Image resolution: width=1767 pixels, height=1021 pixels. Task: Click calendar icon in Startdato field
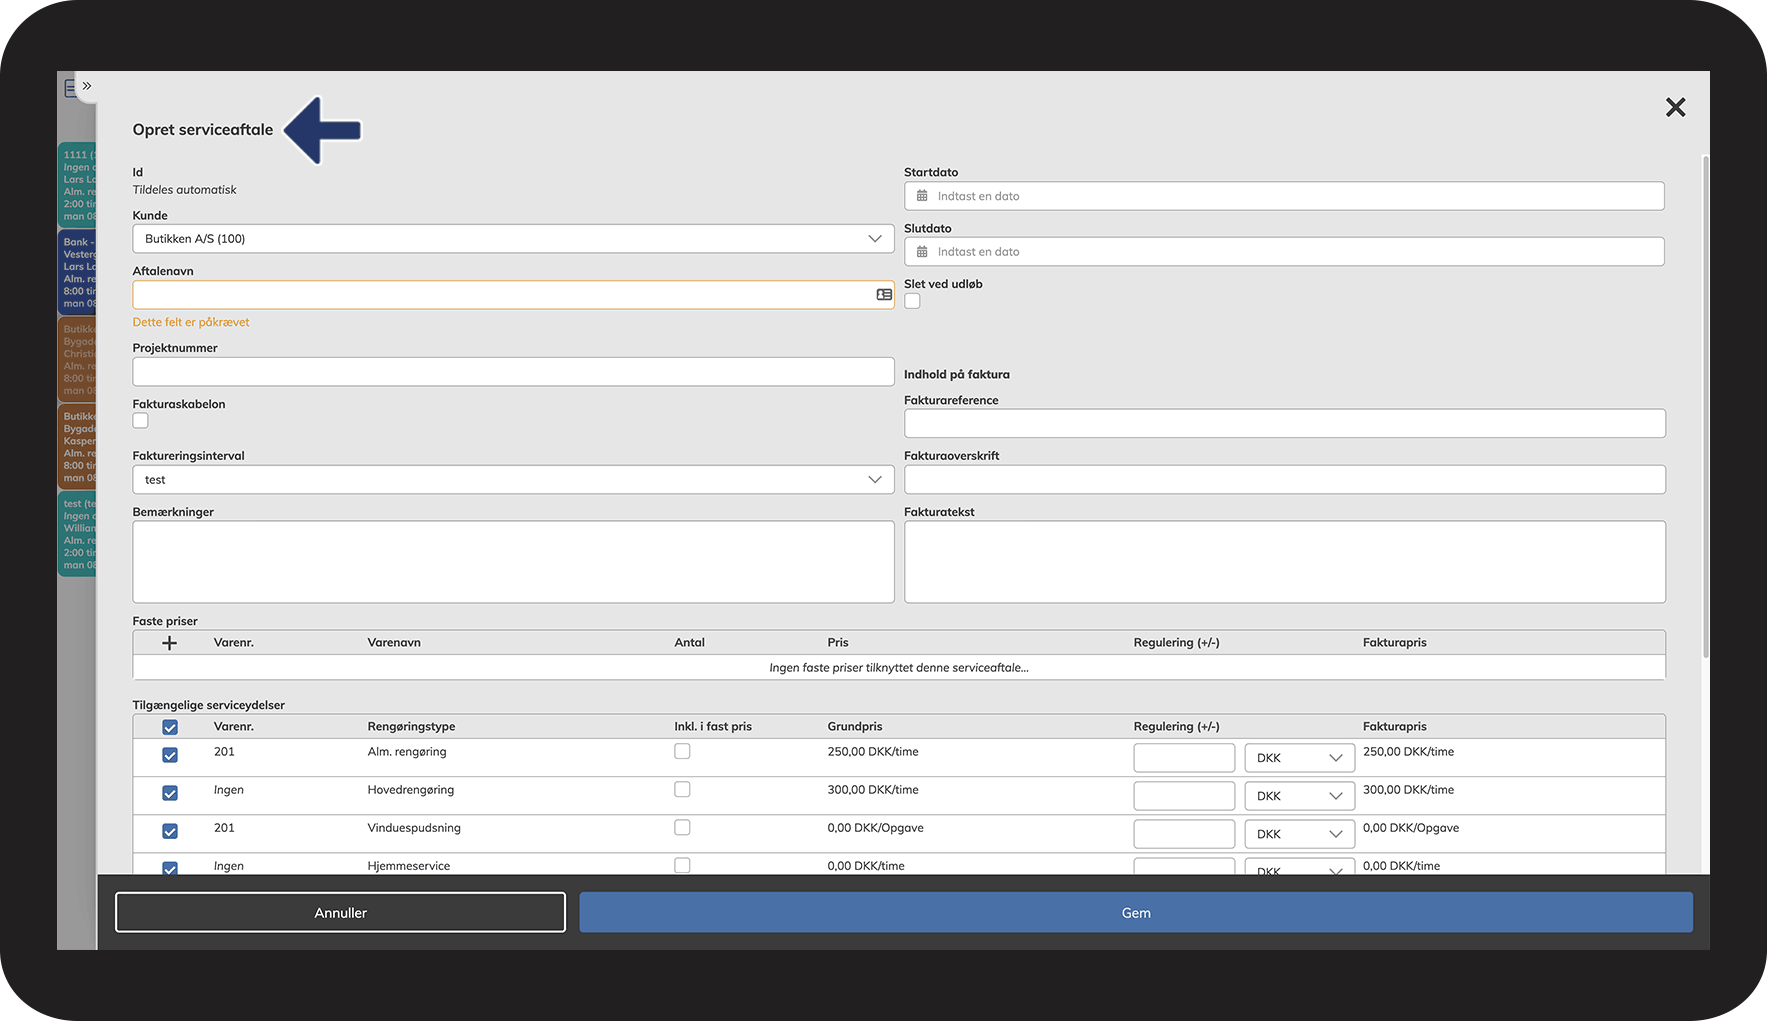[922, 196]
